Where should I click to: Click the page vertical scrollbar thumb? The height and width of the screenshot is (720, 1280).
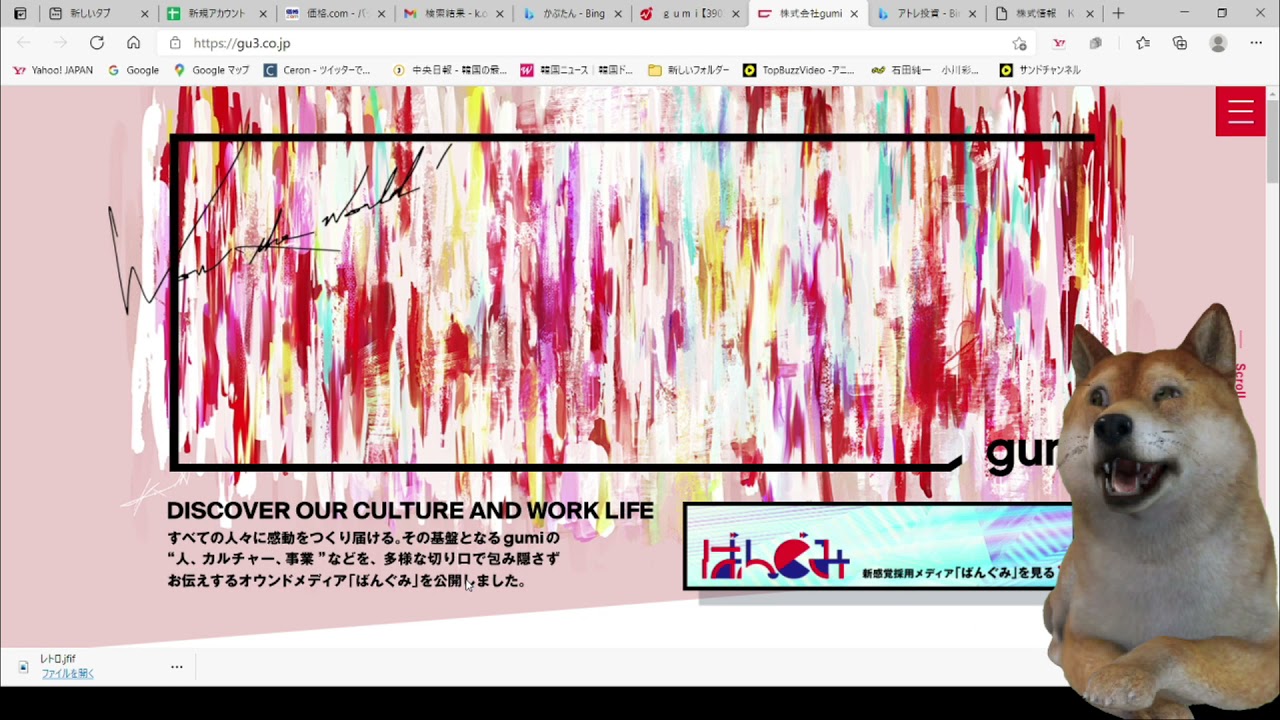(x=1273, y=140)
